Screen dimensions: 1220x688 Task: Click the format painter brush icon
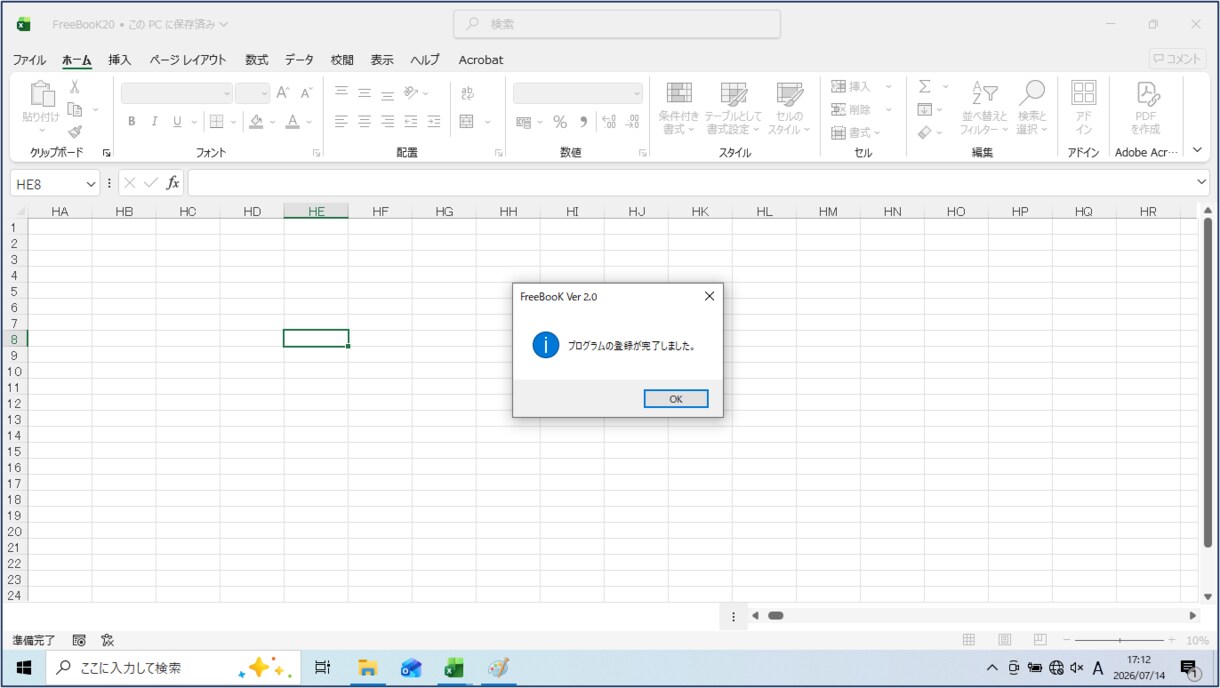[75, 131]
